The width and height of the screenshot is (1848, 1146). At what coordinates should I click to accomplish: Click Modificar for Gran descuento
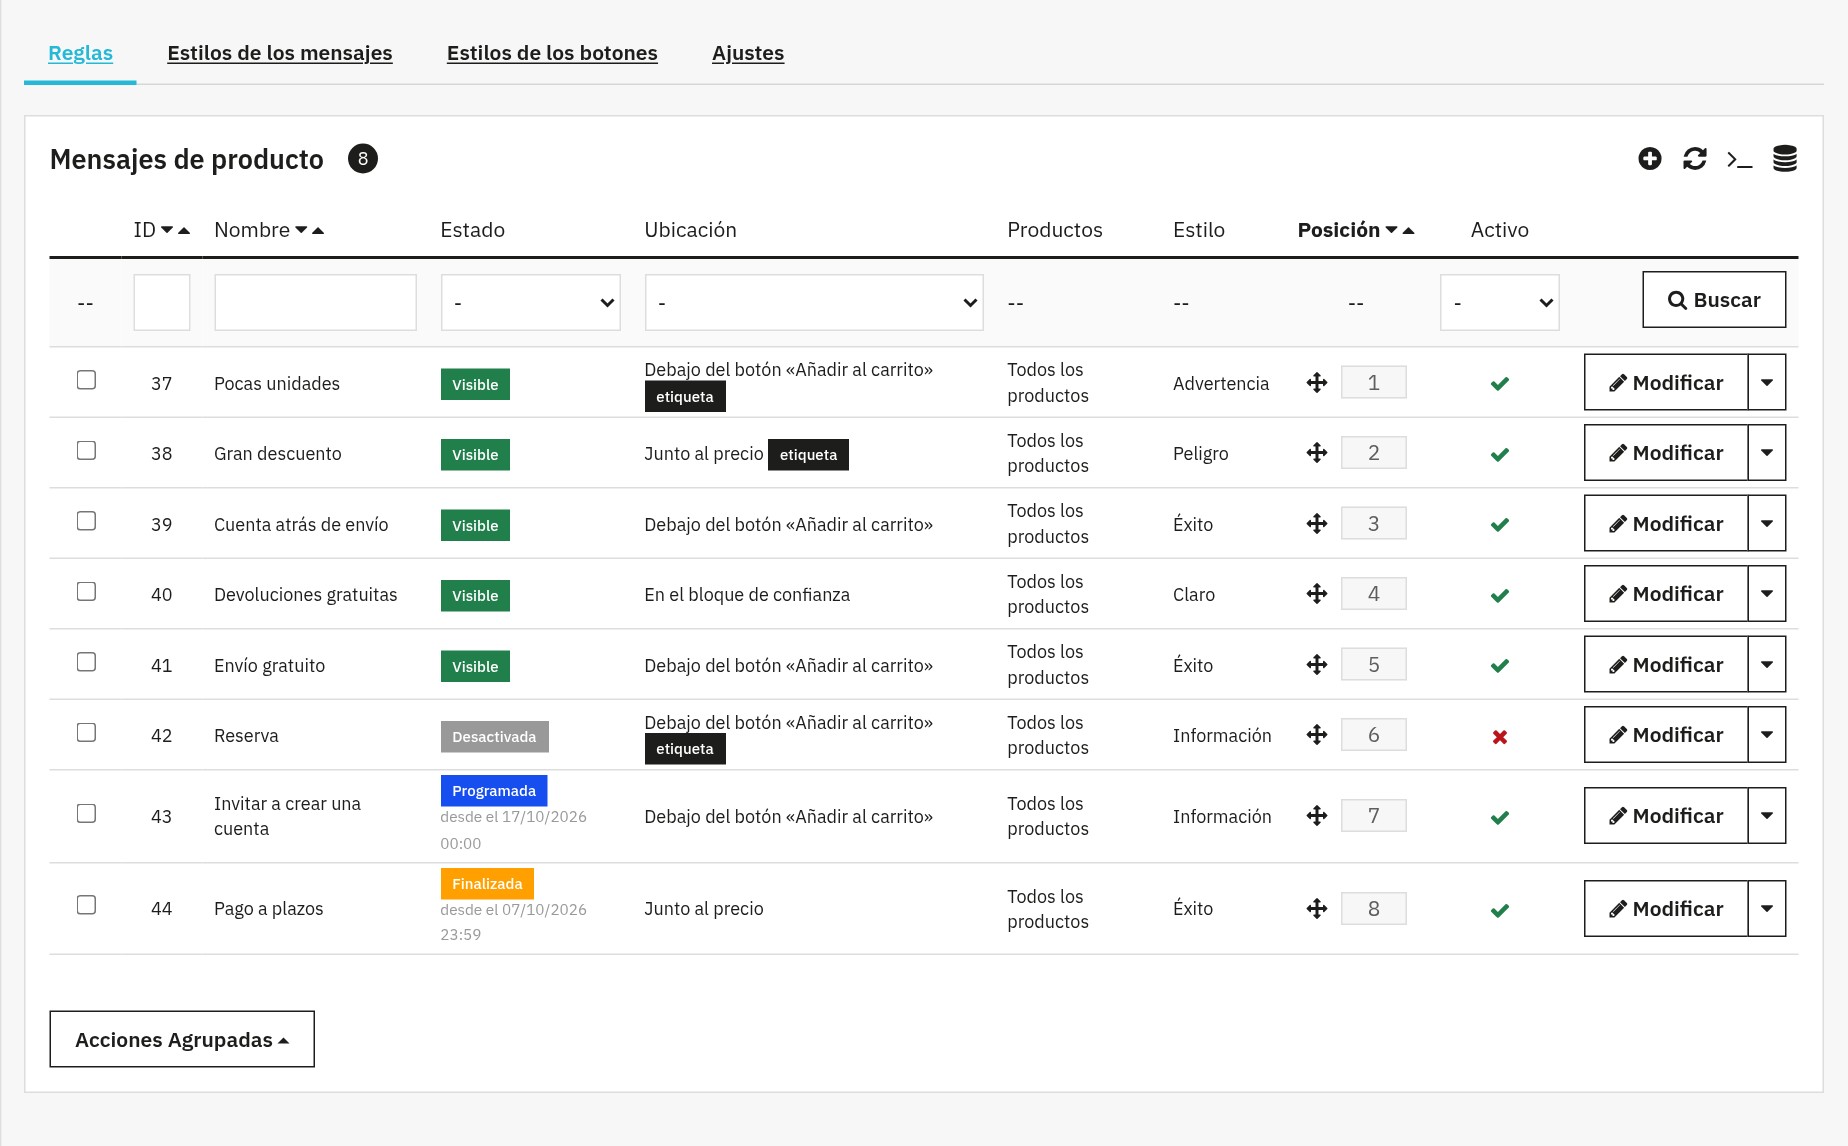(1666, 453)
